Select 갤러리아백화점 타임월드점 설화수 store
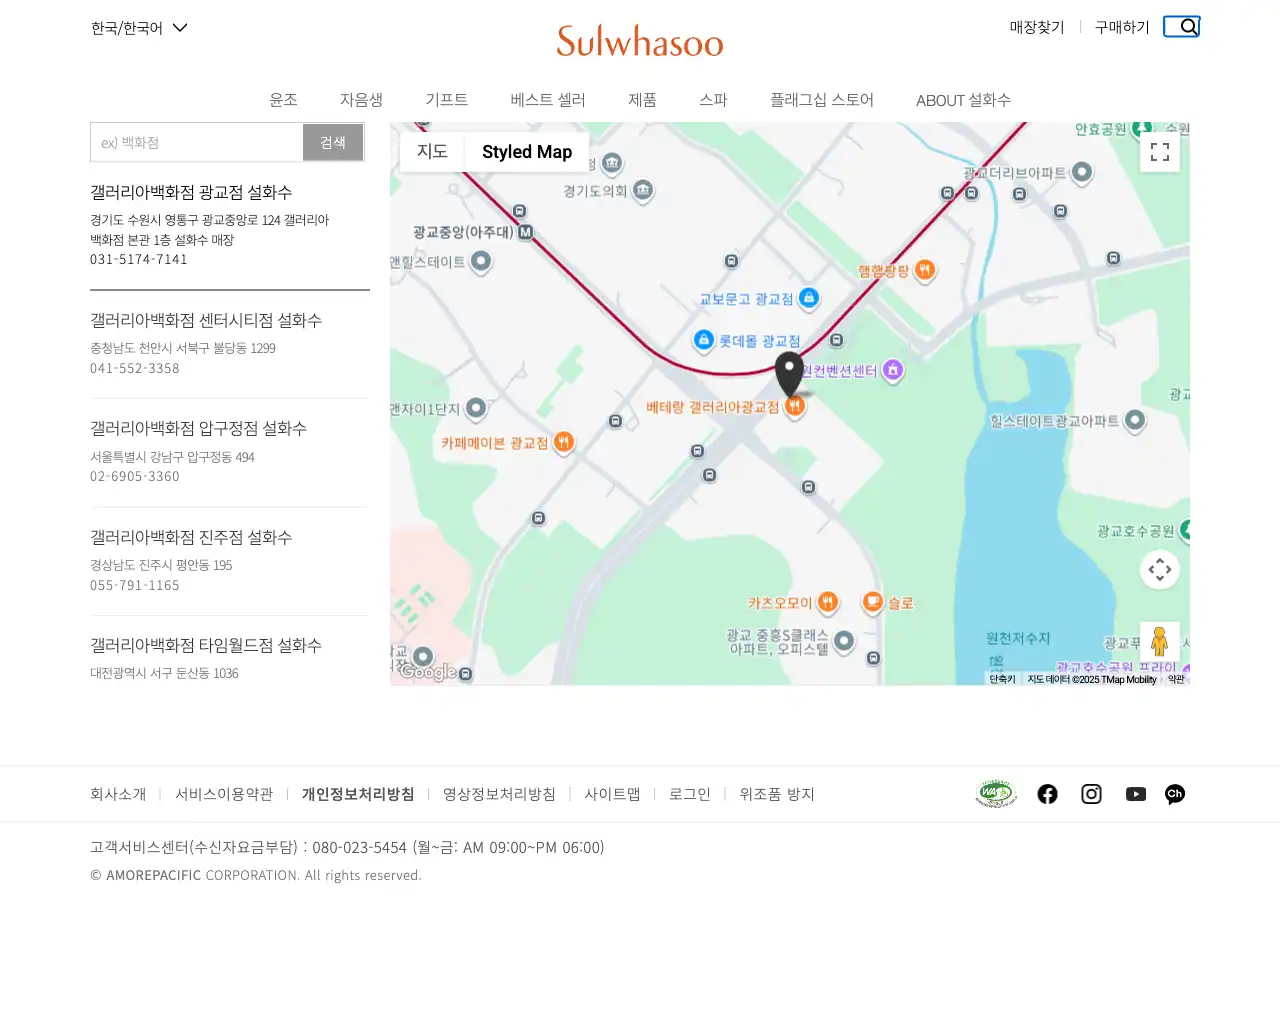Viewport: 1280px width, 1024px height. [x=206, y=645]
